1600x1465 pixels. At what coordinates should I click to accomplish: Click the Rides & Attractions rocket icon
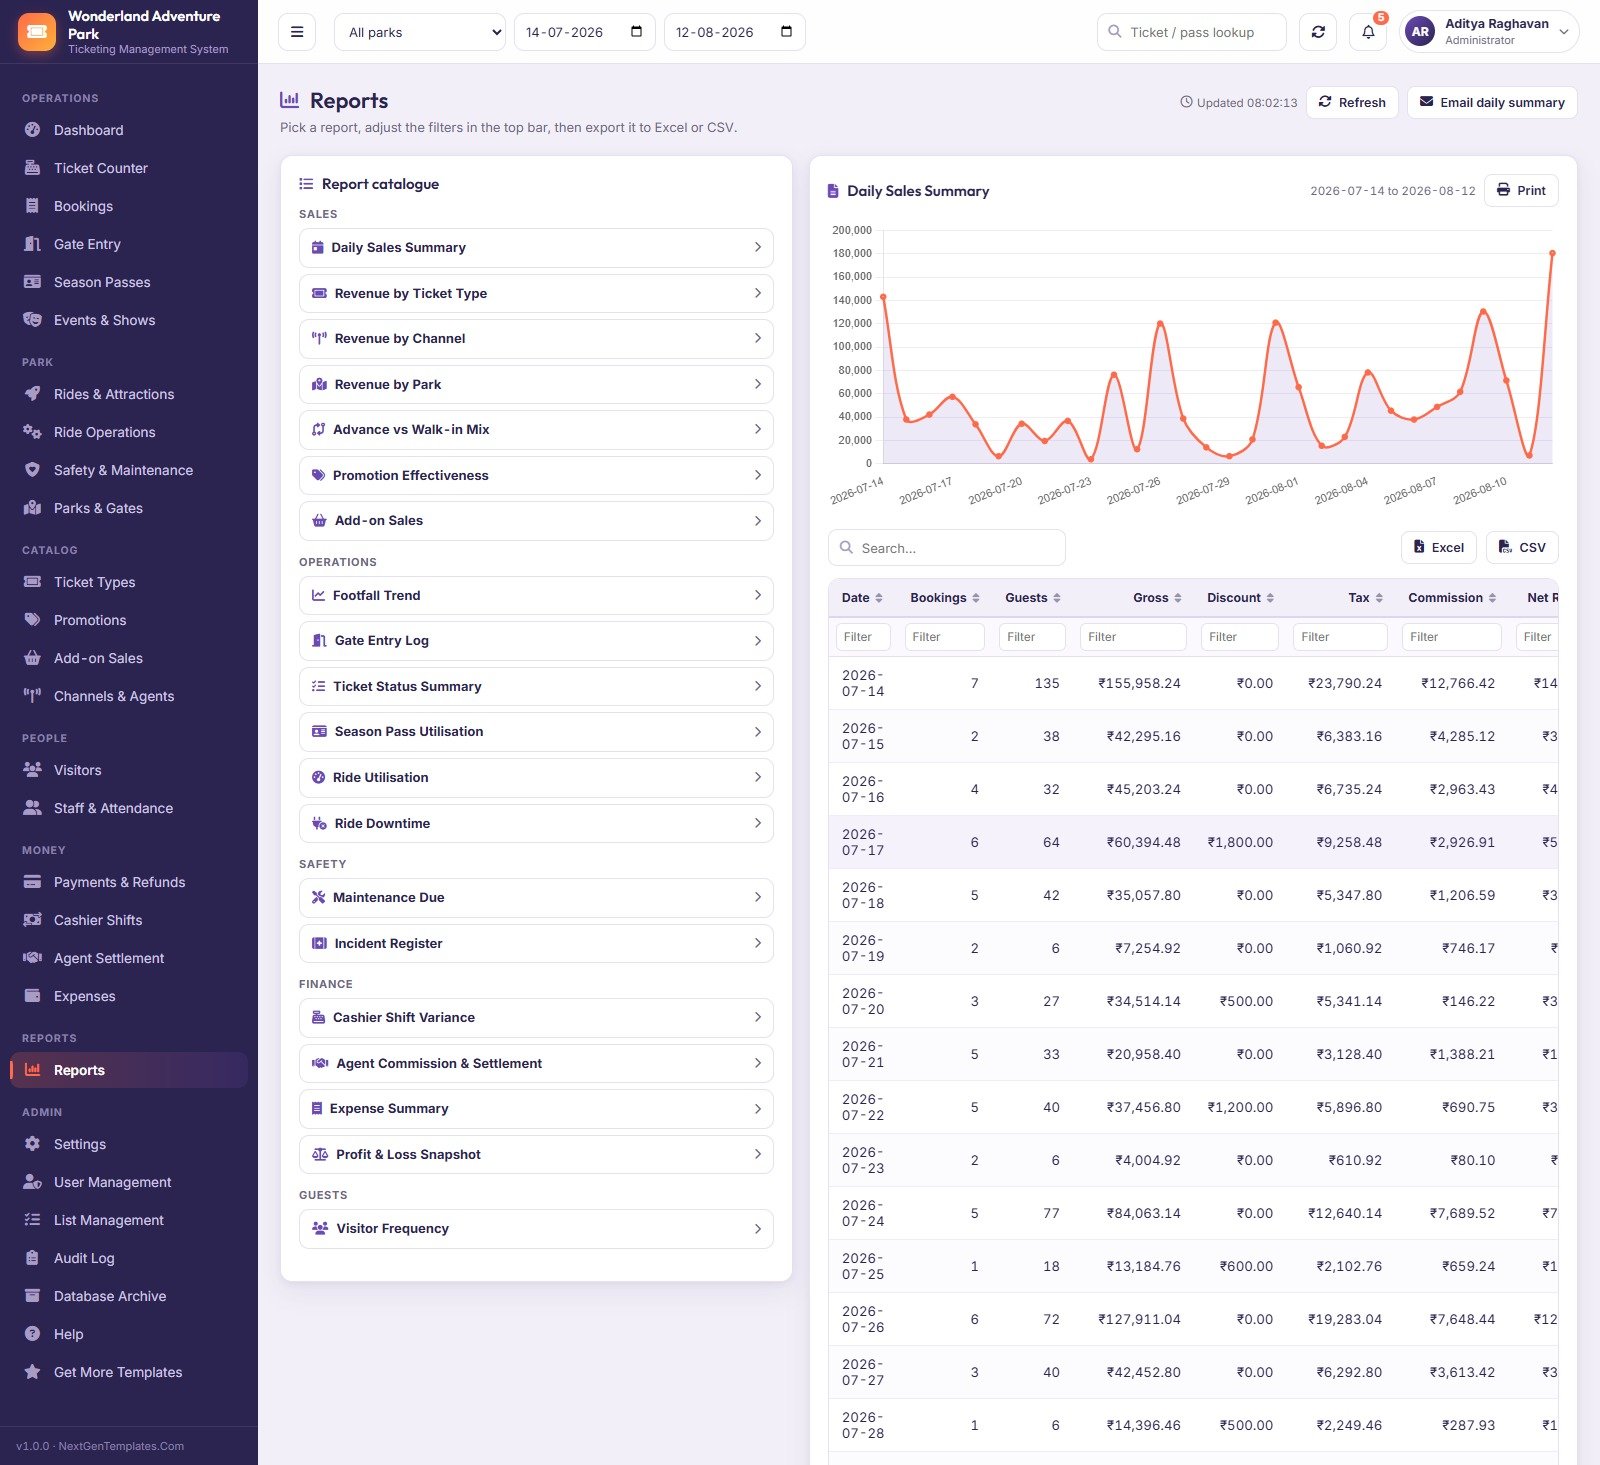click(33, 394)
